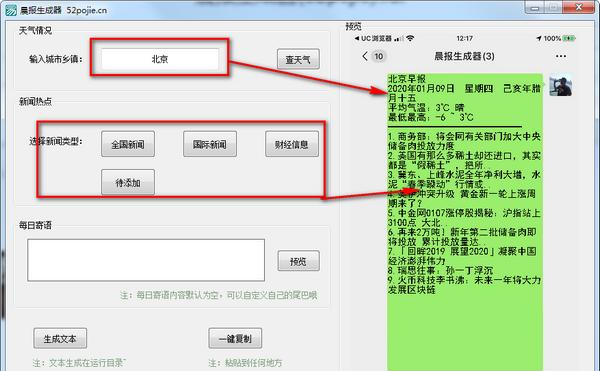Click the battery icon in phone status bar
This screenshot has width=600, height=371.
point(569,38)
